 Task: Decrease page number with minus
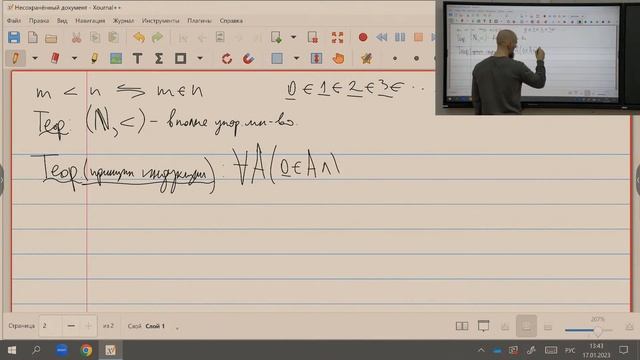[71, 326]
